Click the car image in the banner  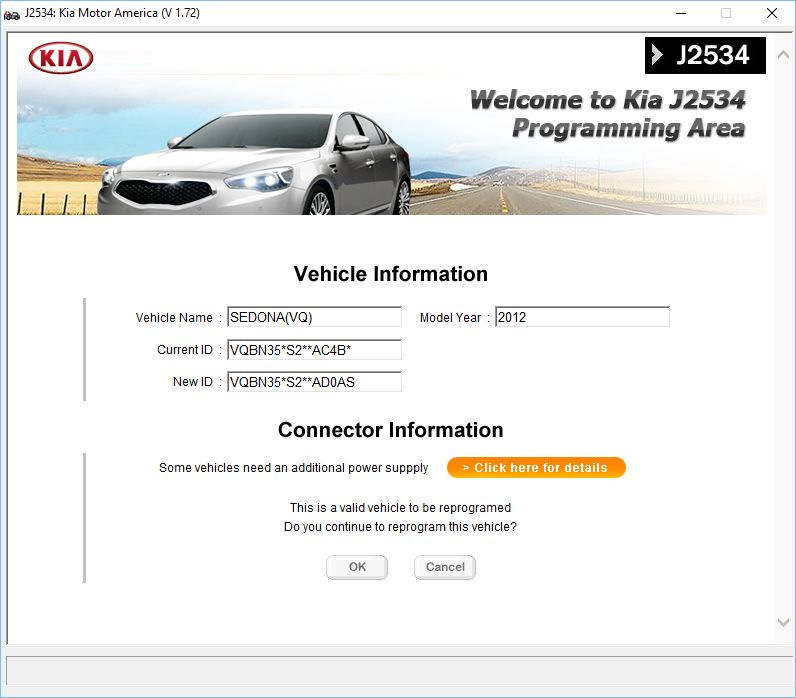(254, 163)
